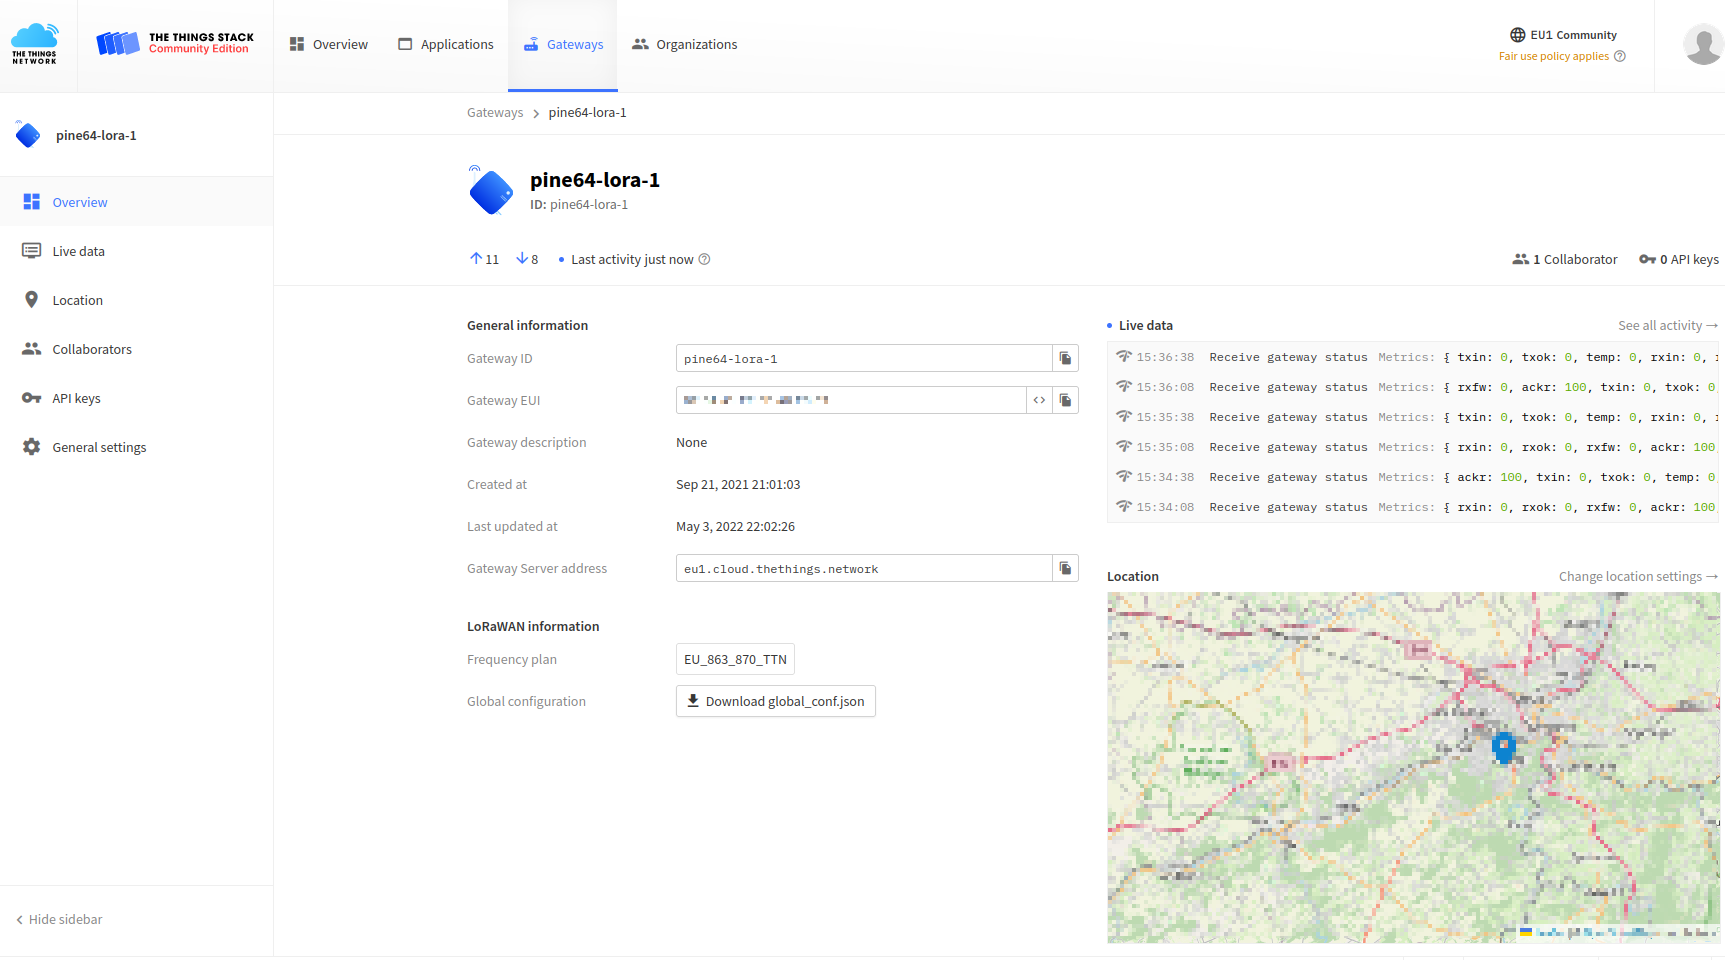Click the Gateway ID field

(x=864, y=358)
